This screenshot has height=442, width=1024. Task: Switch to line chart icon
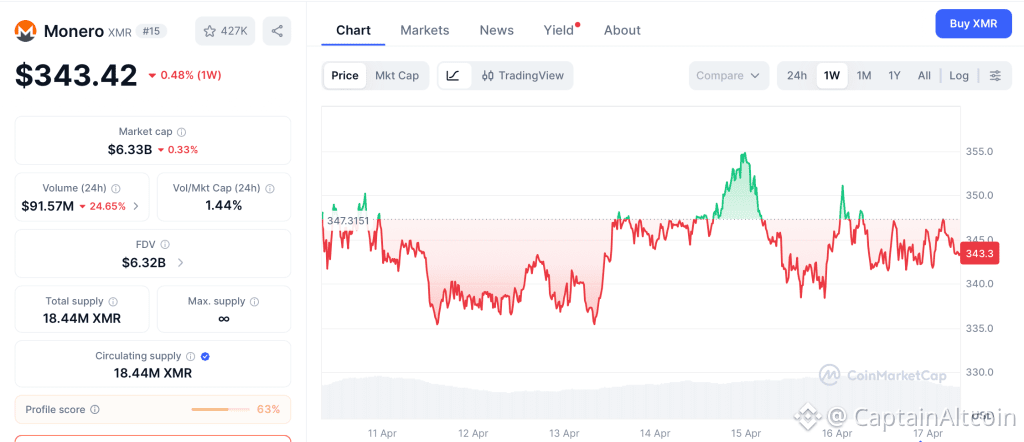click(x=453, y=76)
